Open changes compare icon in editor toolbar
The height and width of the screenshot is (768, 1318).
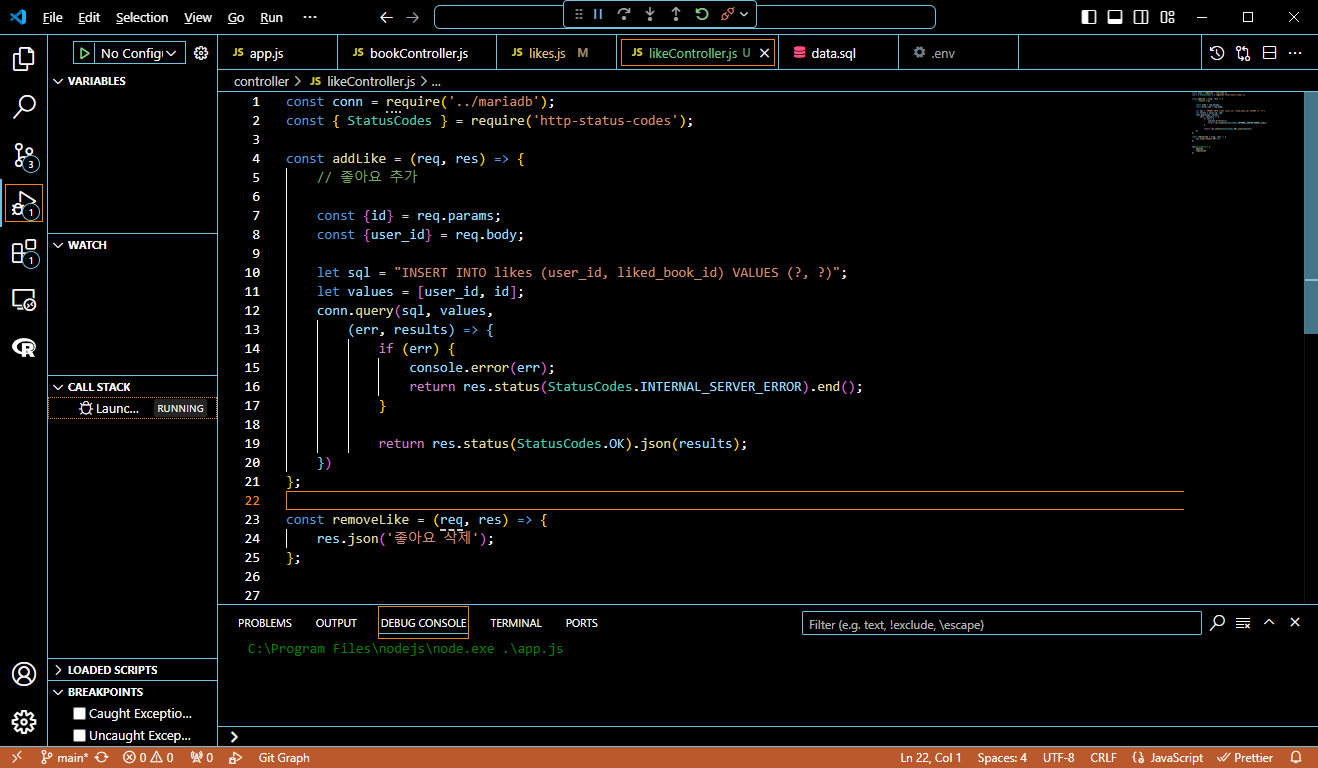tap(1243, 53)
